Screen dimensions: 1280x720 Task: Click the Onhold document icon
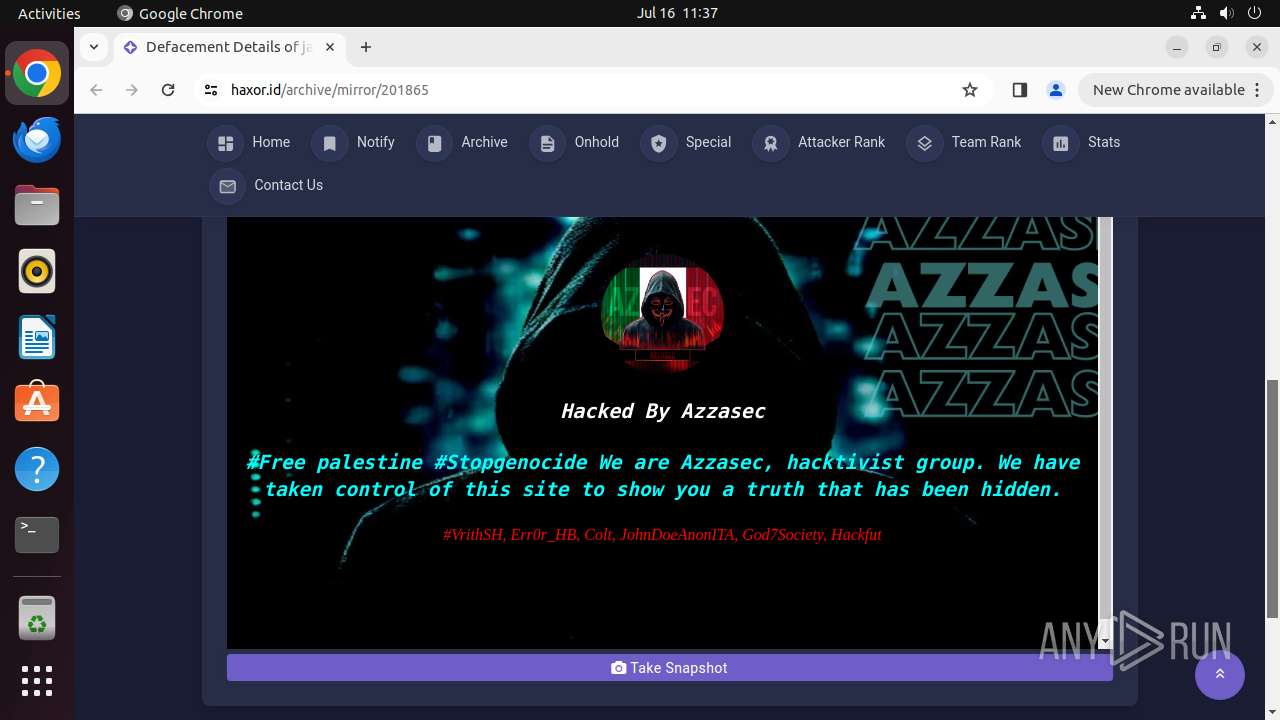pos(547,143)
